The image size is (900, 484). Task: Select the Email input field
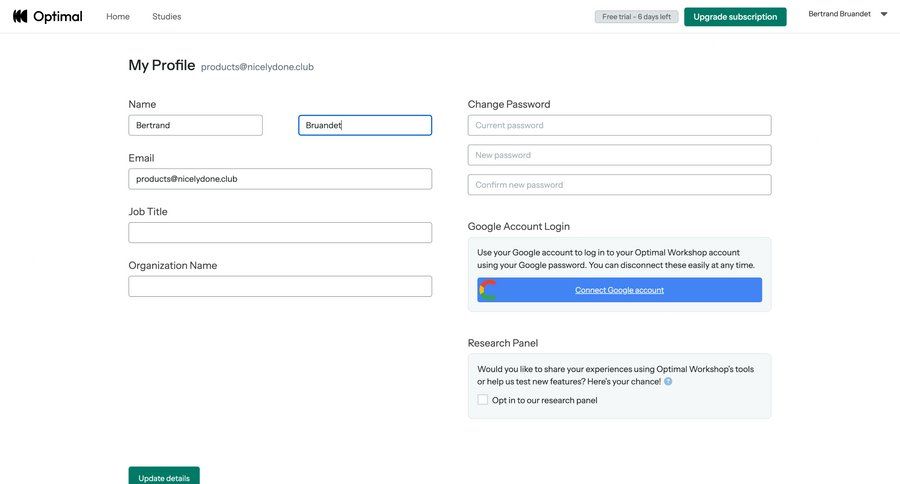tap(280, 179)
